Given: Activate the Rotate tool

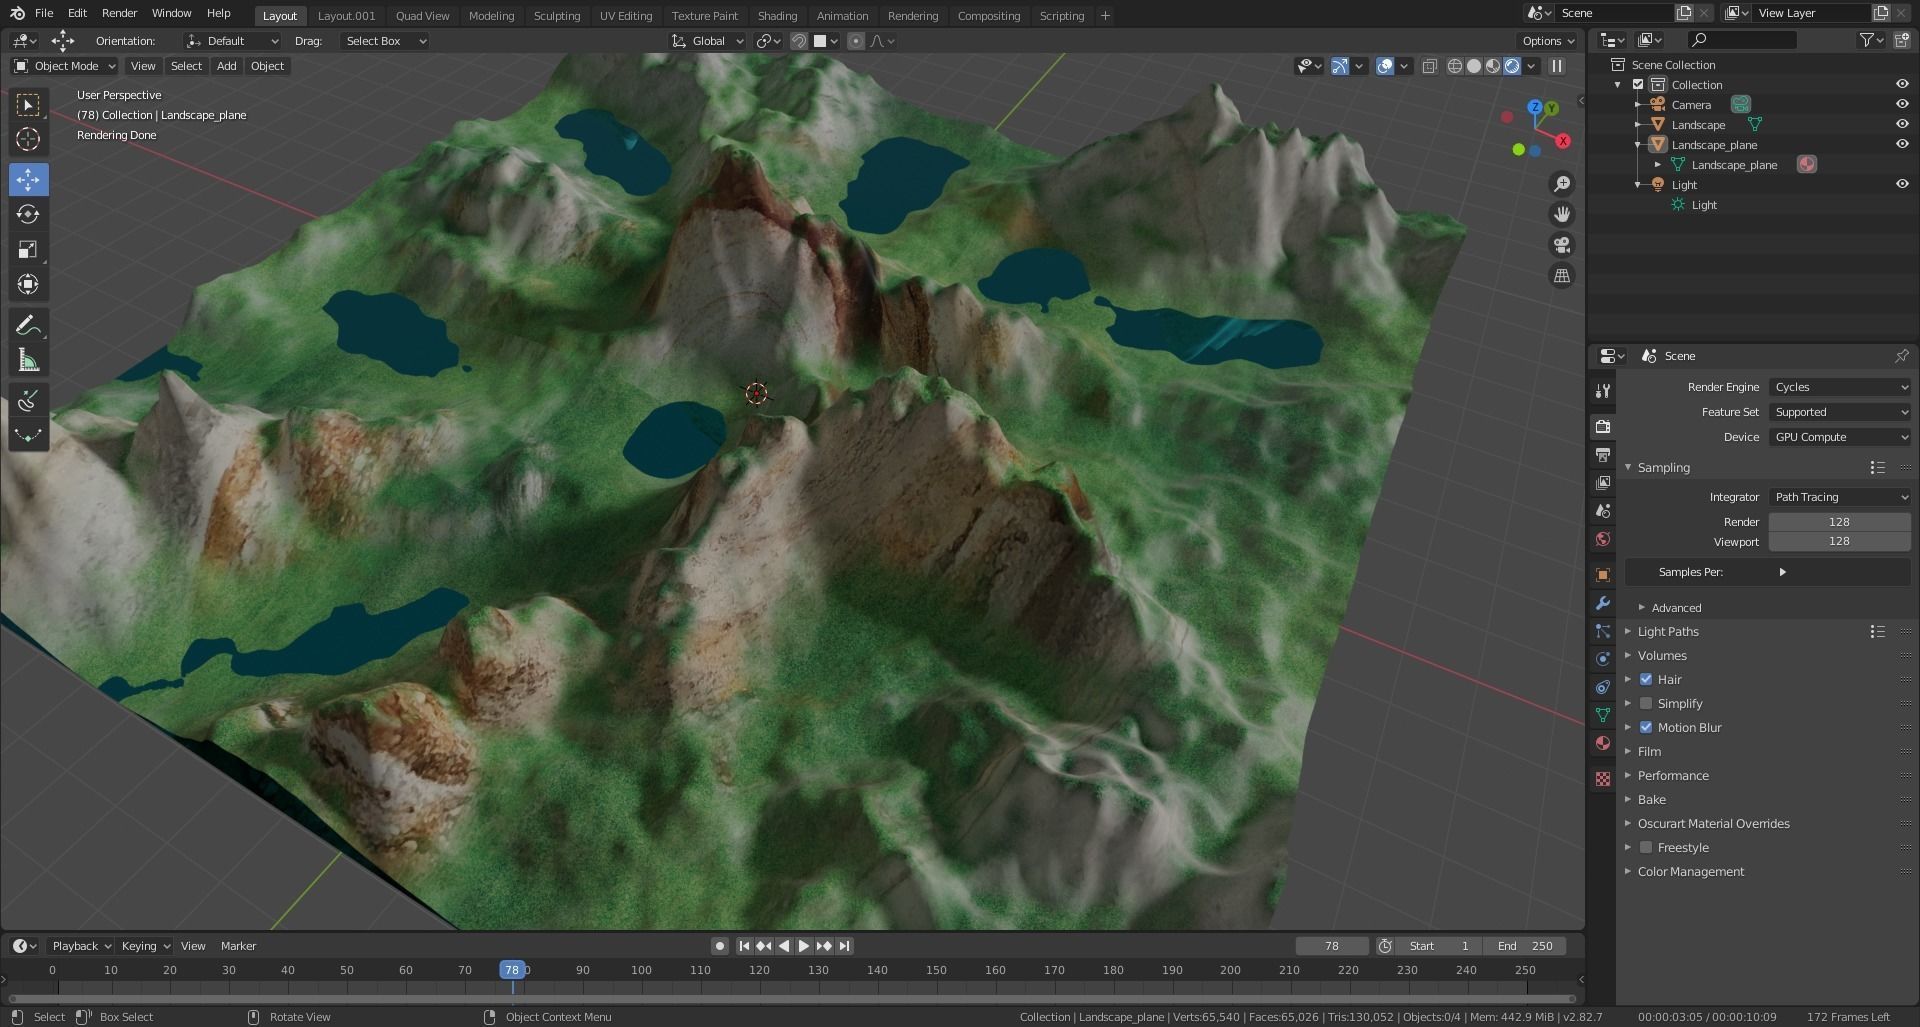Looking at the screenshot, I should pyautogui.click(x=28, y=215).
